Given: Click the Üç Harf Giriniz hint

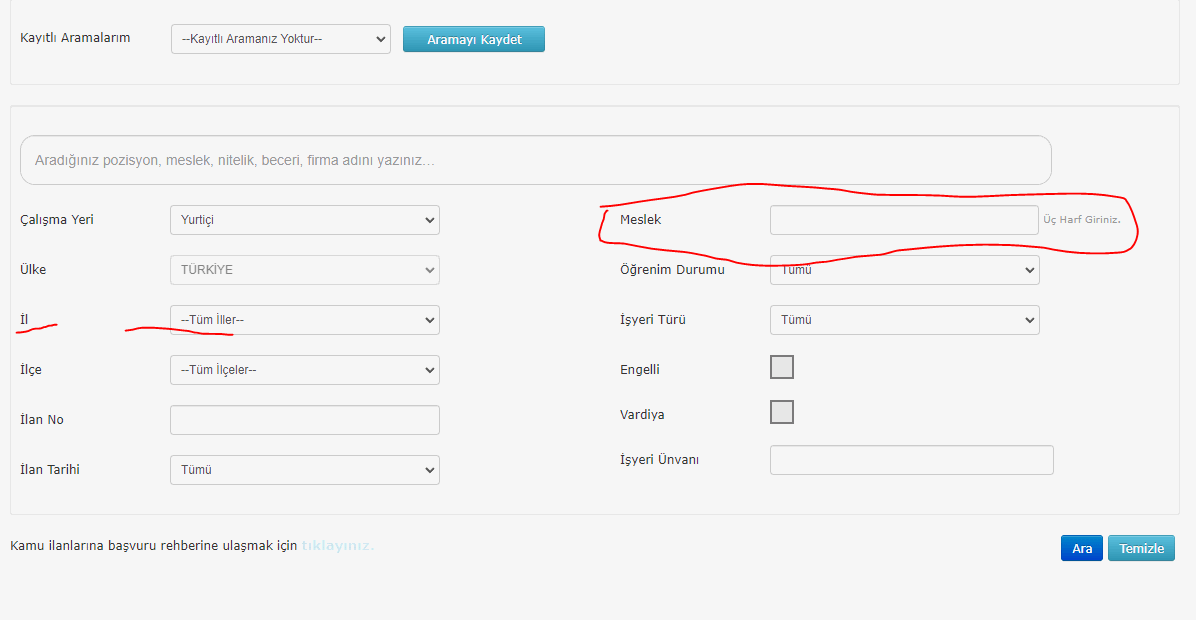Looking at the screenshot, I should coord(1082,220).
